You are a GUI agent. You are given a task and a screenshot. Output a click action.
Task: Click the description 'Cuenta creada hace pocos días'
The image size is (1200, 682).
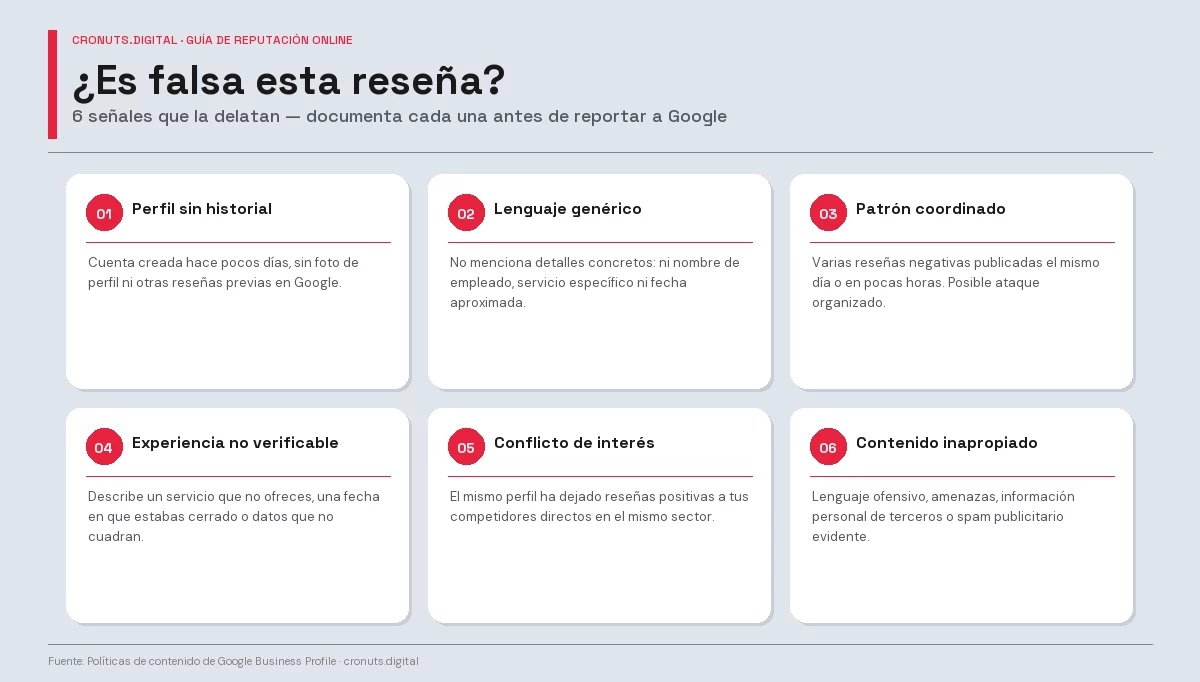pos(223,272)
